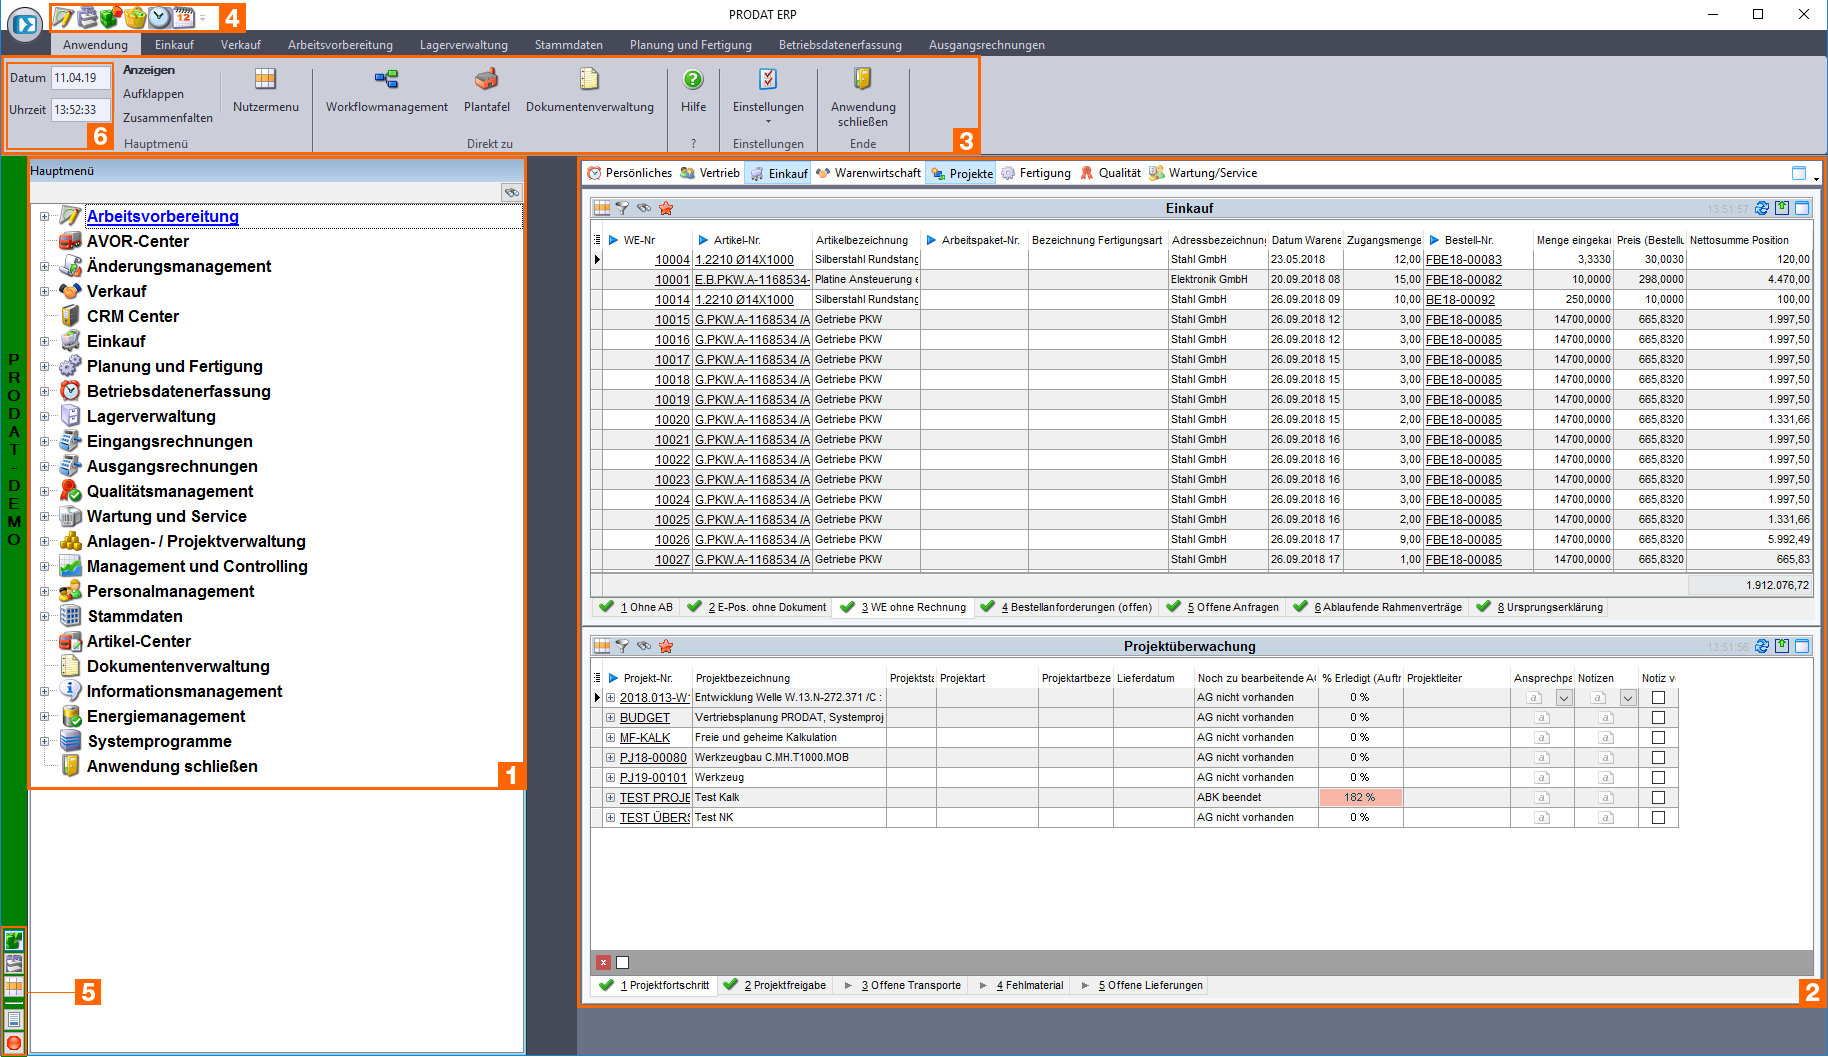Click the clock quick access icon
The height and width of the screenshot is (1057, 1828).
159,17
